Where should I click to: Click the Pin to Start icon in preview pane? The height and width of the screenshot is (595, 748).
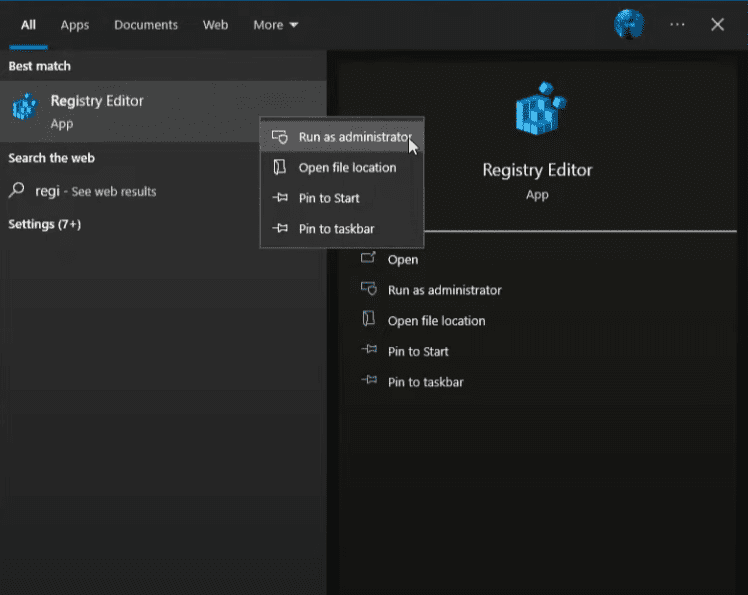(x=369, y=350)
